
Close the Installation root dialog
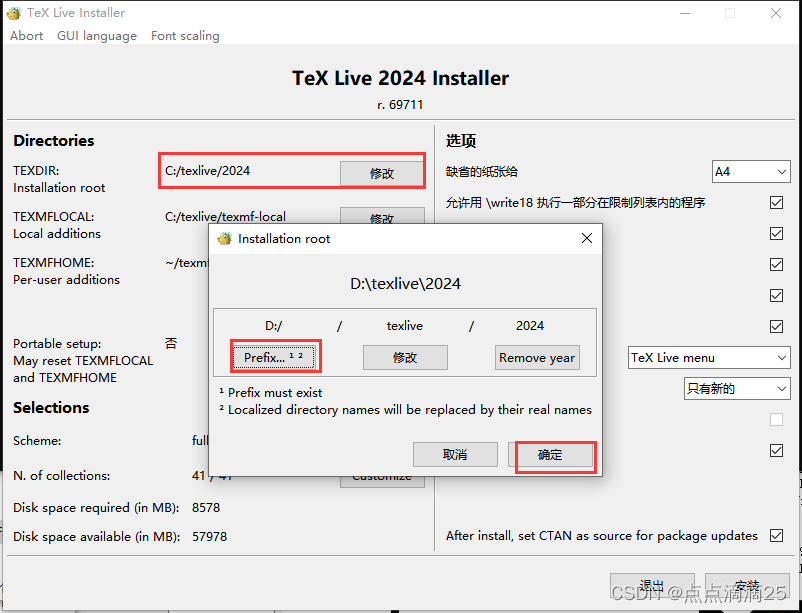coord(587,238)
